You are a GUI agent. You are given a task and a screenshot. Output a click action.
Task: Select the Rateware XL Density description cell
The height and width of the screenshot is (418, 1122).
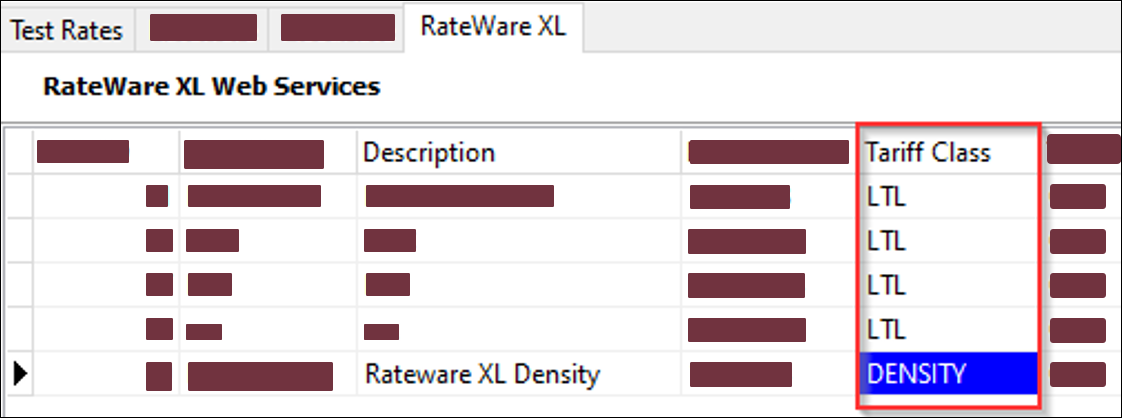[x=482, y=375]
